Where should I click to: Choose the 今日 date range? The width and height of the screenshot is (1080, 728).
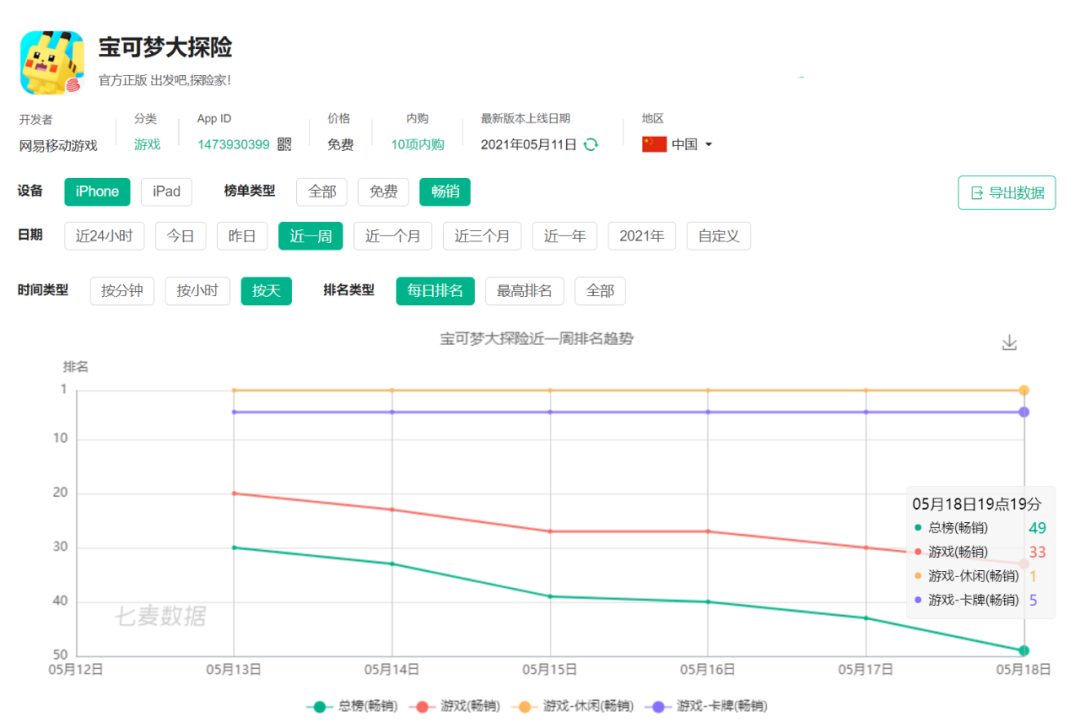click(x=180, y=236)
